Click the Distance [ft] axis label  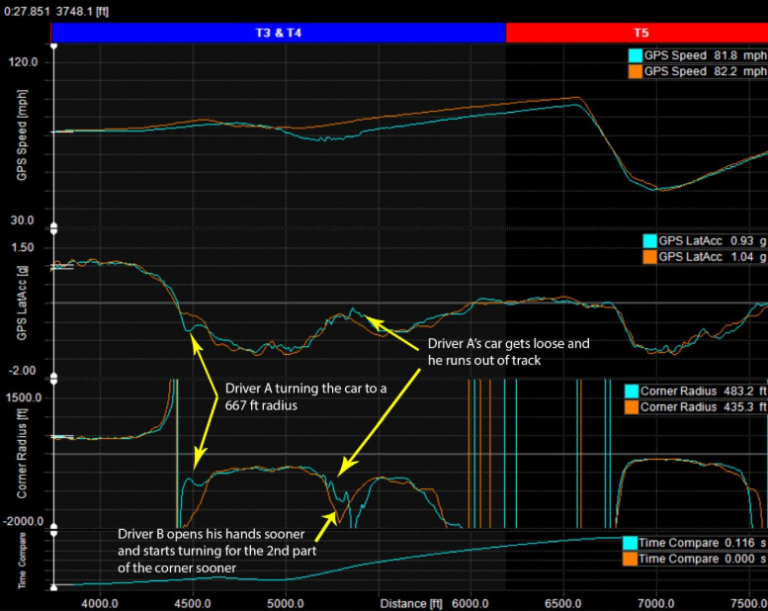(410, 603)
